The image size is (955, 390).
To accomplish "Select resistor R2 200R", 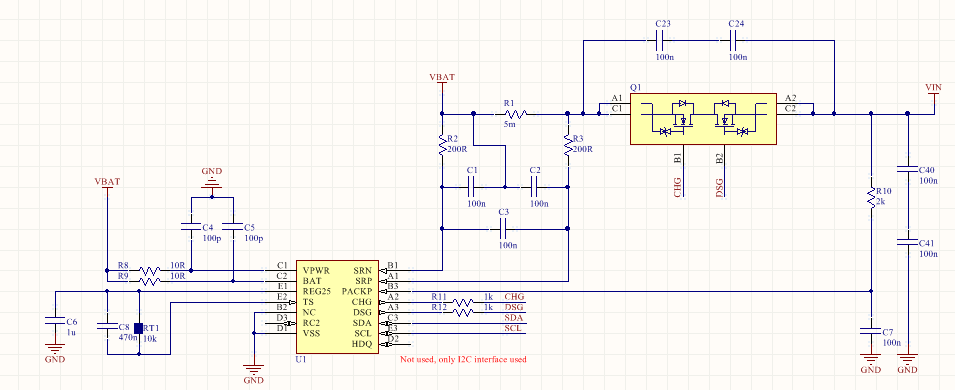I will [442, 145].
